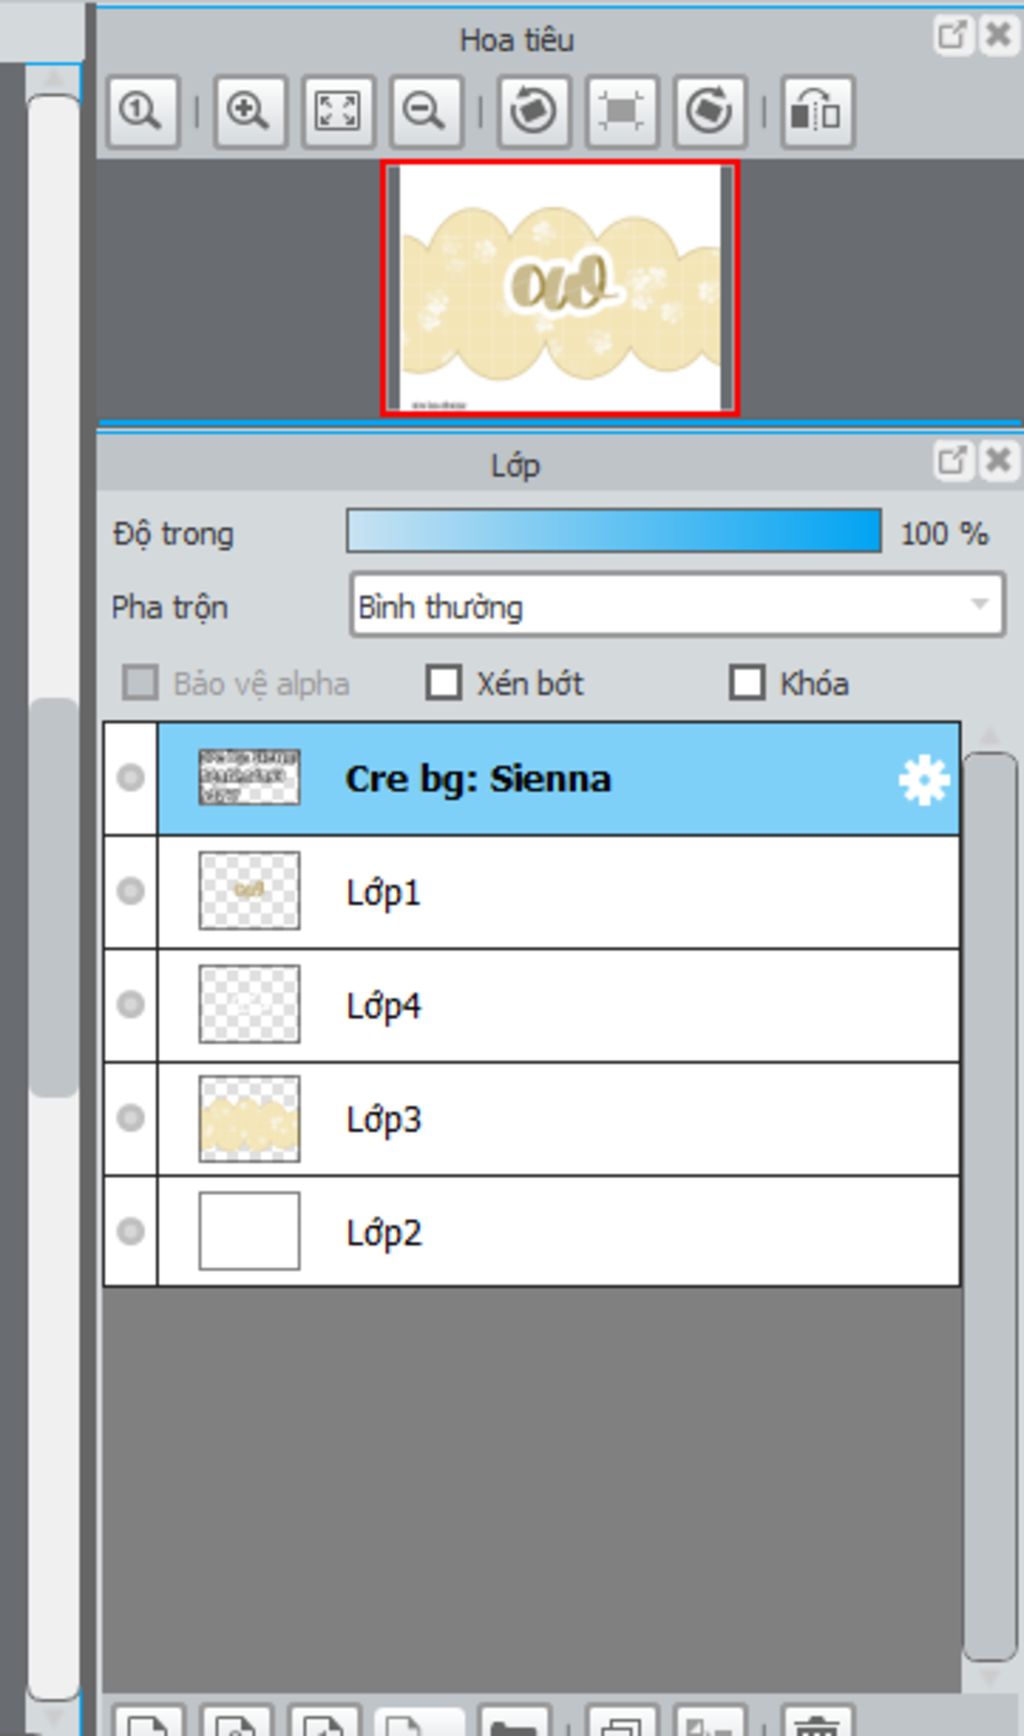This screenshot has width=1024, height=1736.
Task: Toggle visibility of Lớp3 layer
Action: (130, 1118)
